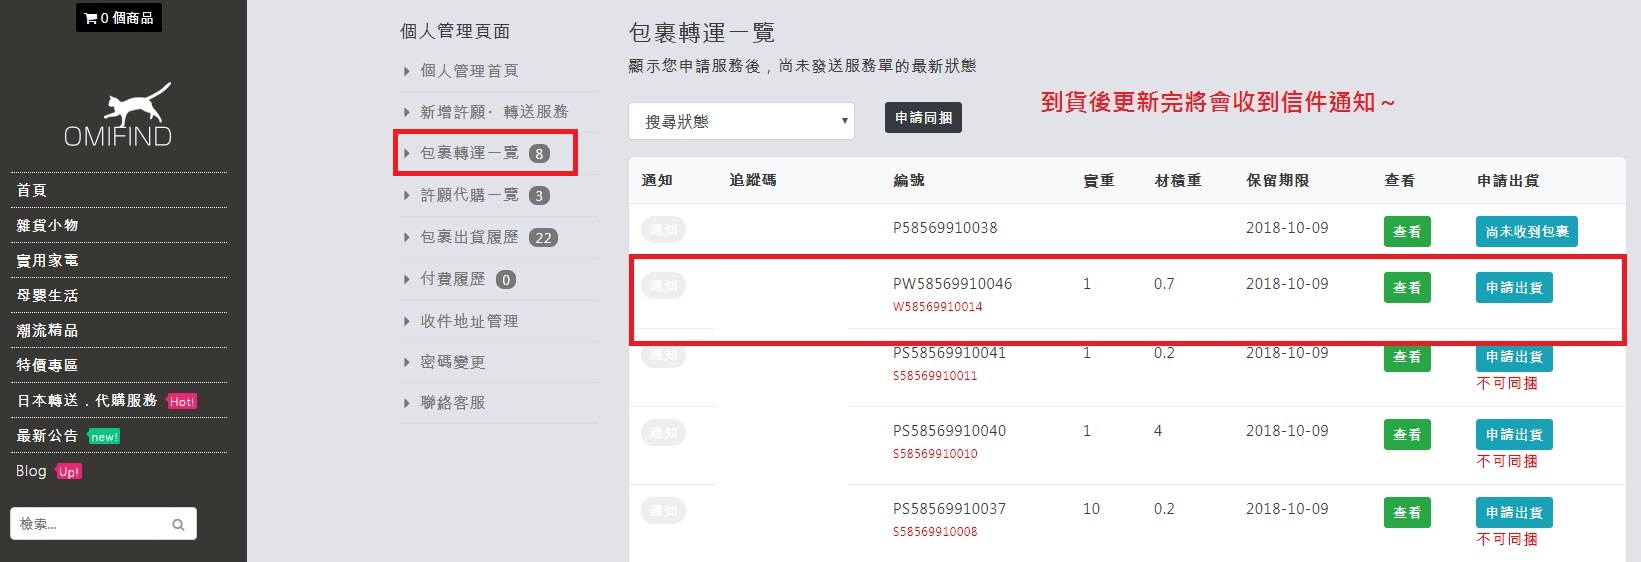Open 許願代購一覽 in account menu
The width and height of the screenshot is (1641, 562).
point(470,195)
